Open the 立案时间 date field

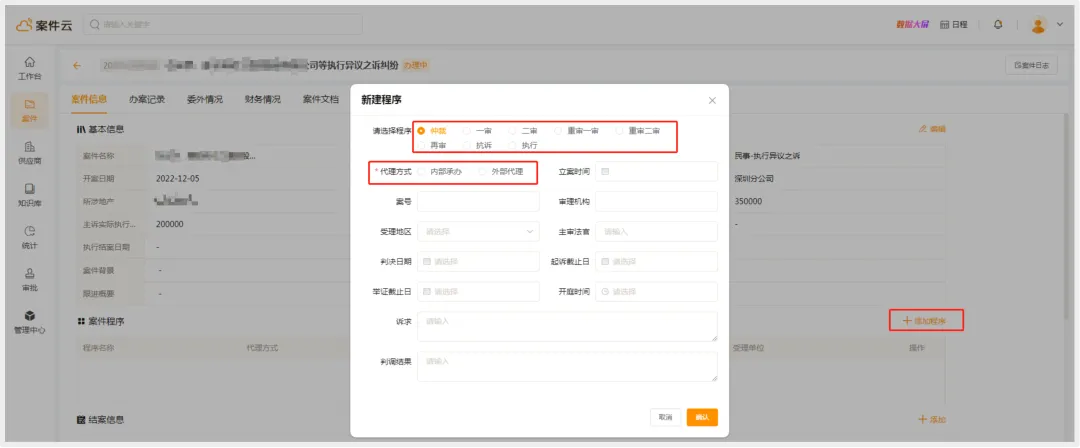(656, 172)
